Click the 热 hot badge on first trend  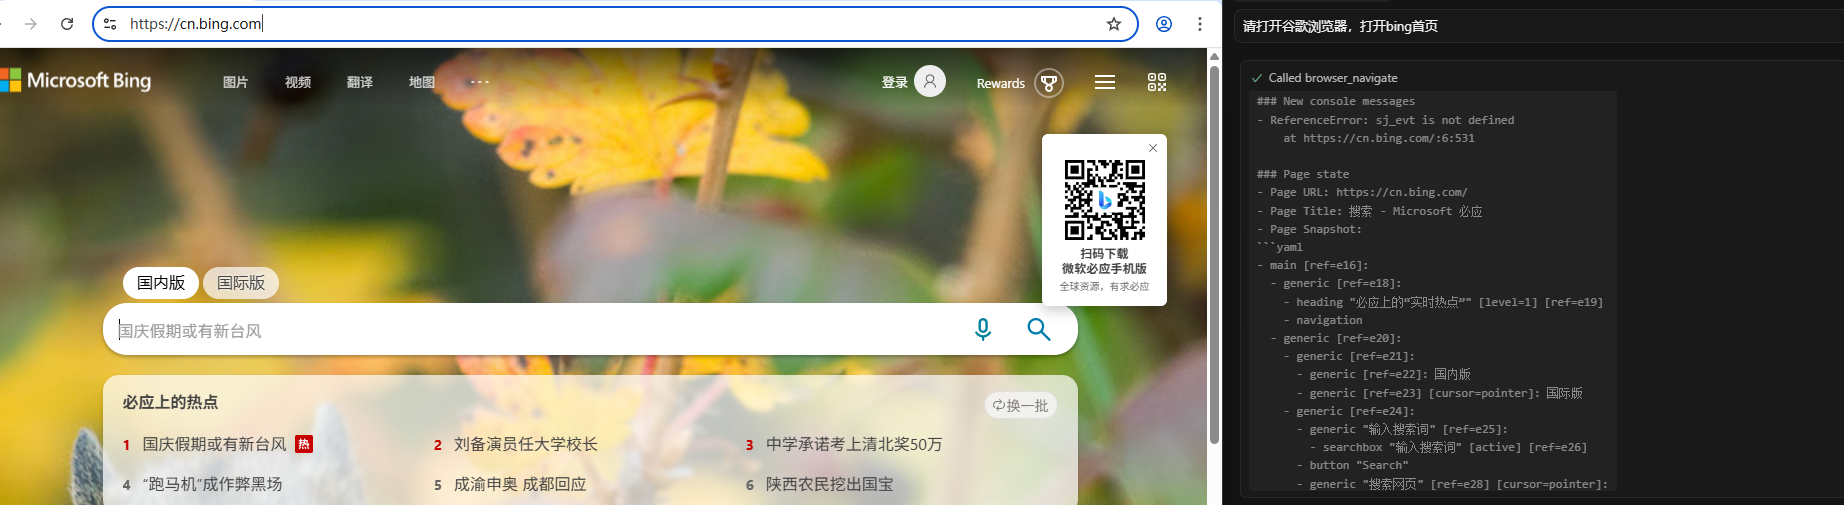tap(304, 444)
